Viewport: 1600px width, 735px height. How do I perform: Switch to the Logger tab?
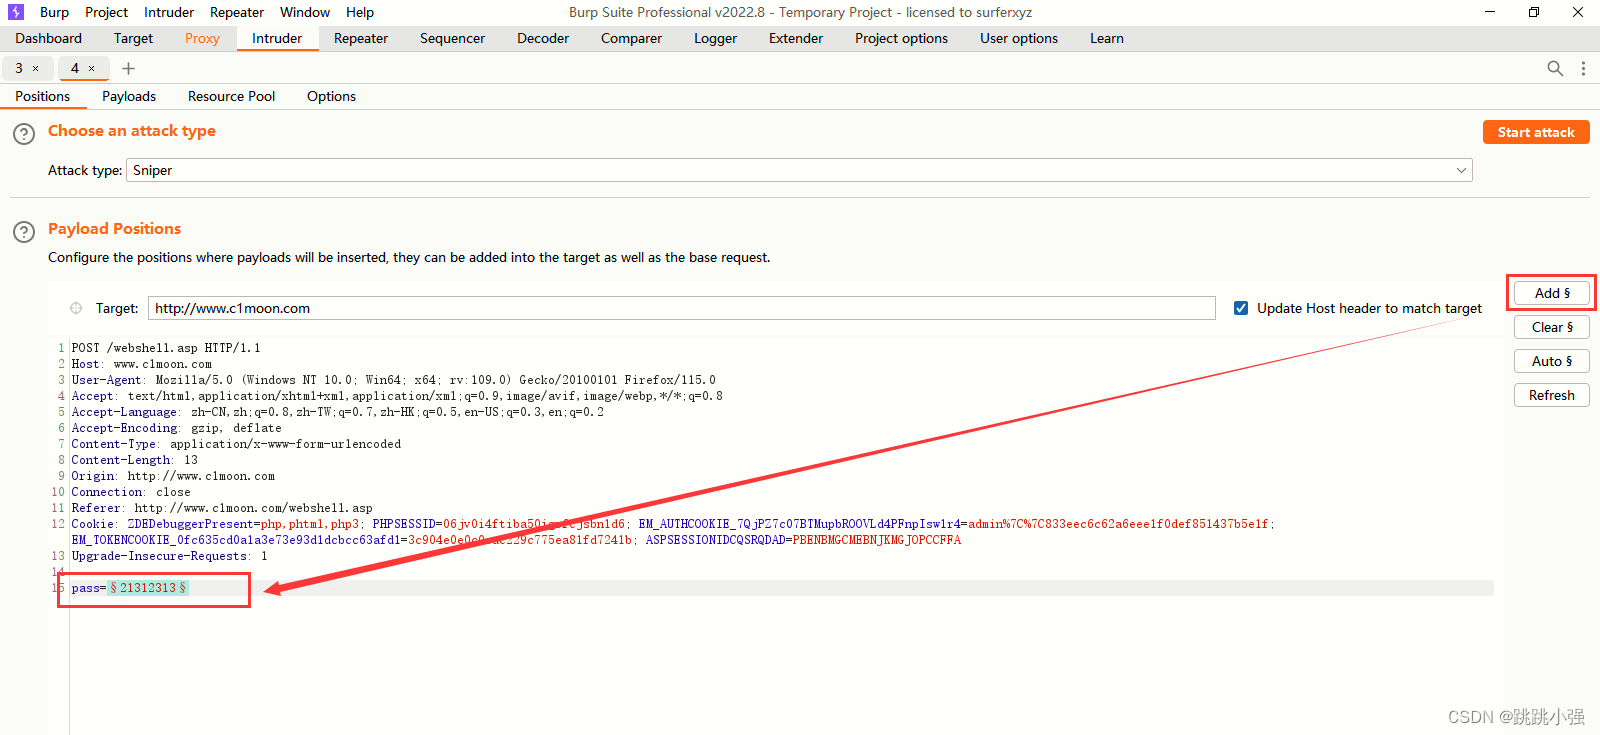pyautogui.click(x=715, y=38)
